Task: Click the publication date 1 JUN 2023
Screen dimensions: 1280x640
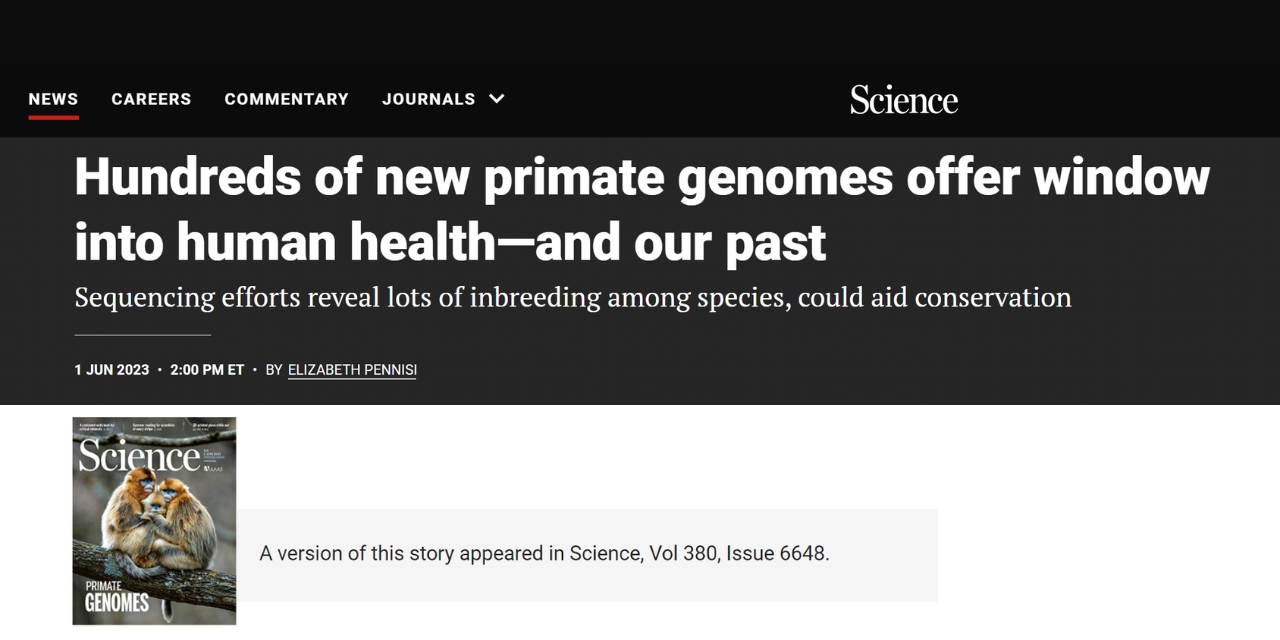Action: tap(111, 370)
